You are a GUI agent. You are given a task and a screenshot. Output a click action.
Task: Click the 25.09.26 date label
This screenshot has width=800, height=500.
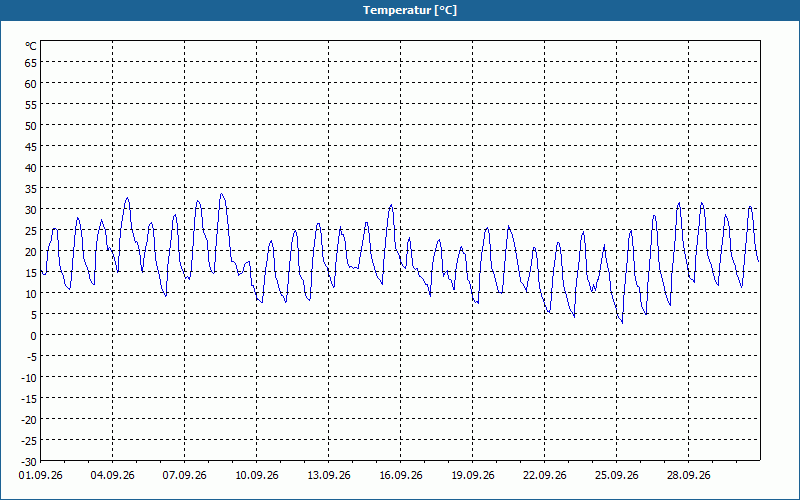[x=616, y=475]
